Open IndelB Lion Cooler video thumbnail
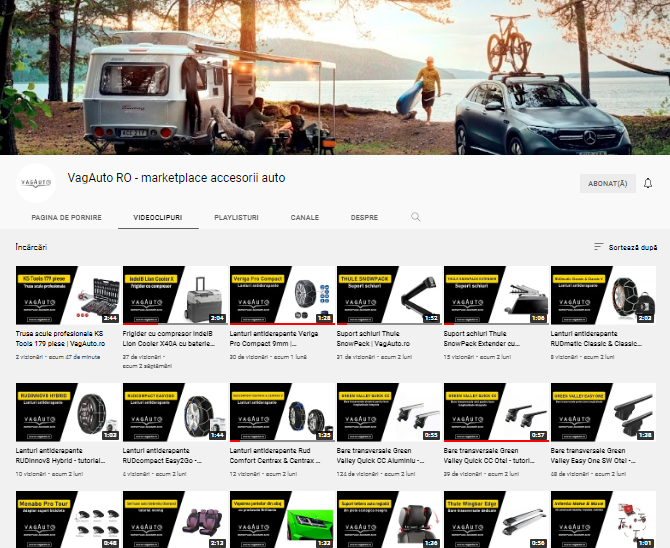The height and width of the screenshot is (548, 670). click(x=175, y=295)
